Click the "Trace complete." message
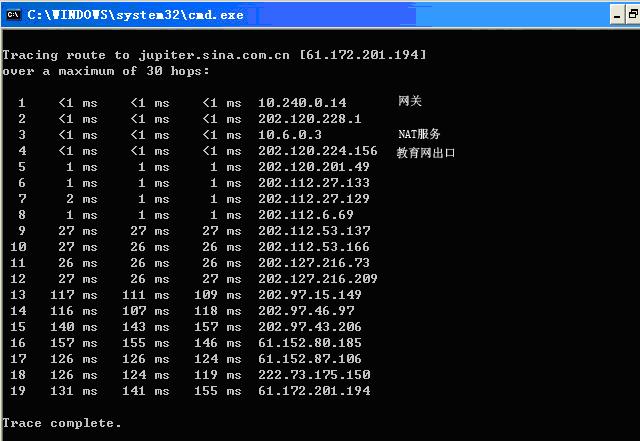 pyautogui.click(x=62, y=423)
